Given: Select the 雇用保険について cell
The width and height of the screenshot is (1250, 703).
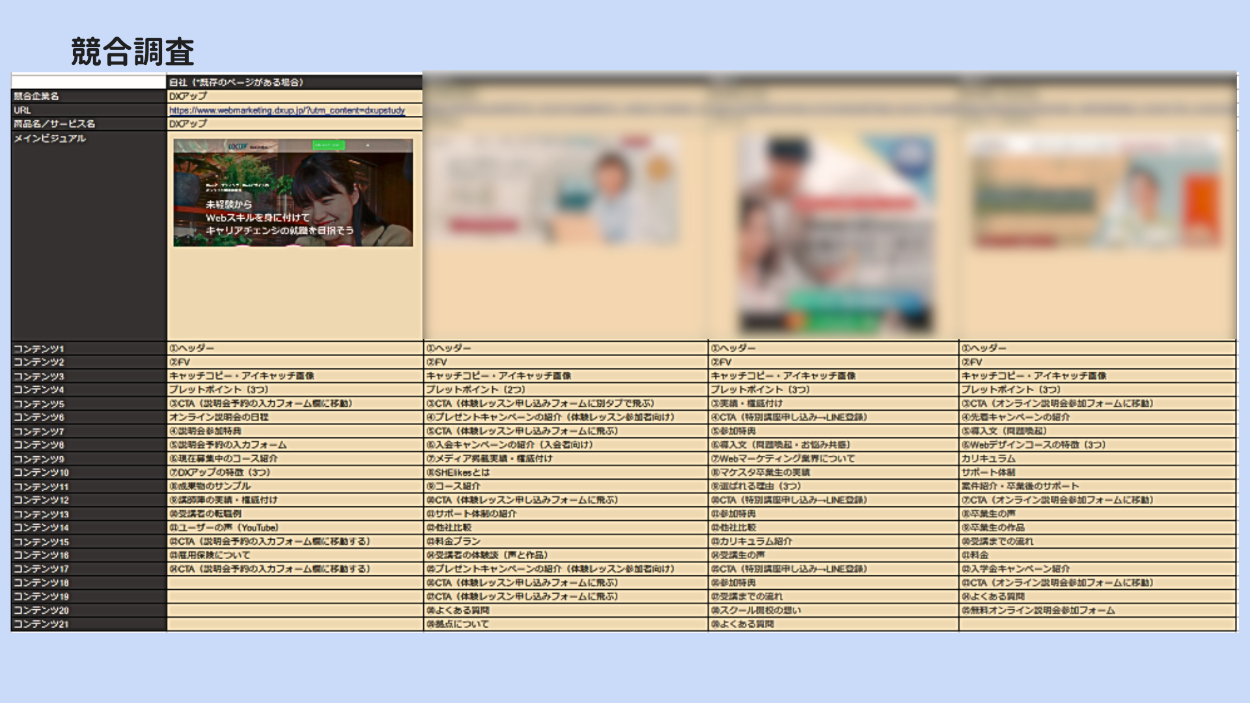Looking at the screenshot, I should 213,555.
